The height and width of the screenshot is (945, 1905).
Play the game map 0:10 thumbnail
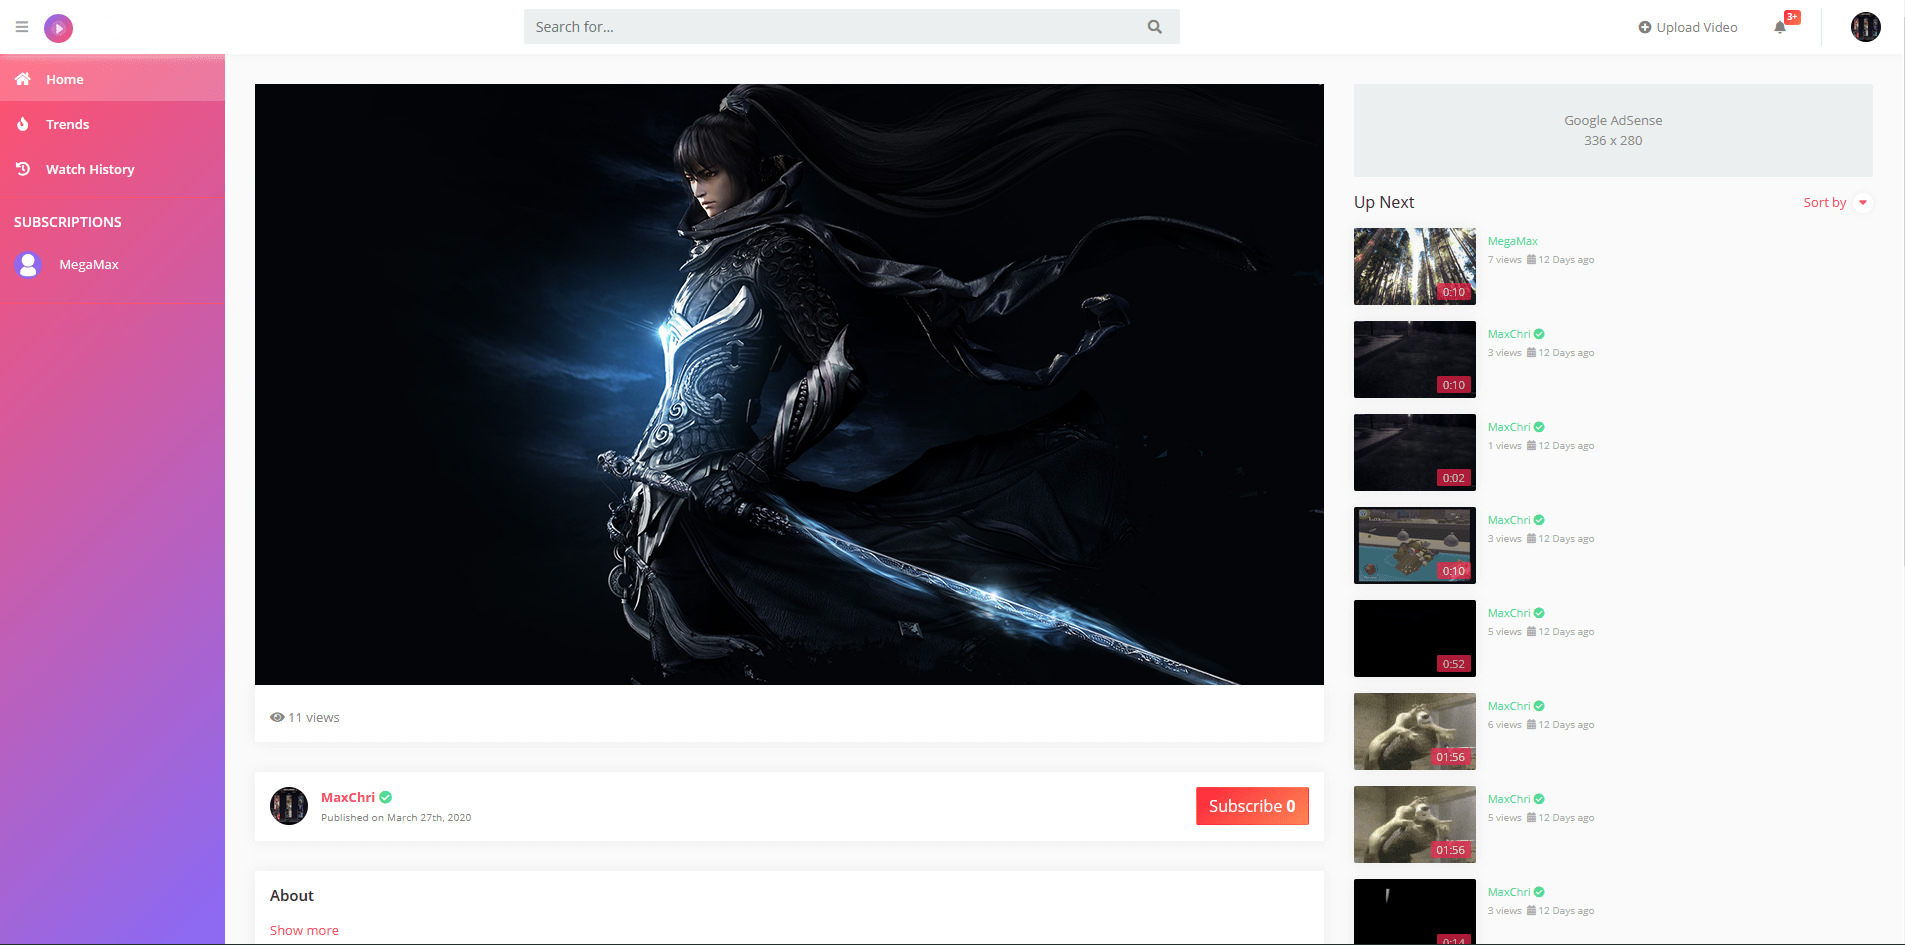tap(1414, 545)
